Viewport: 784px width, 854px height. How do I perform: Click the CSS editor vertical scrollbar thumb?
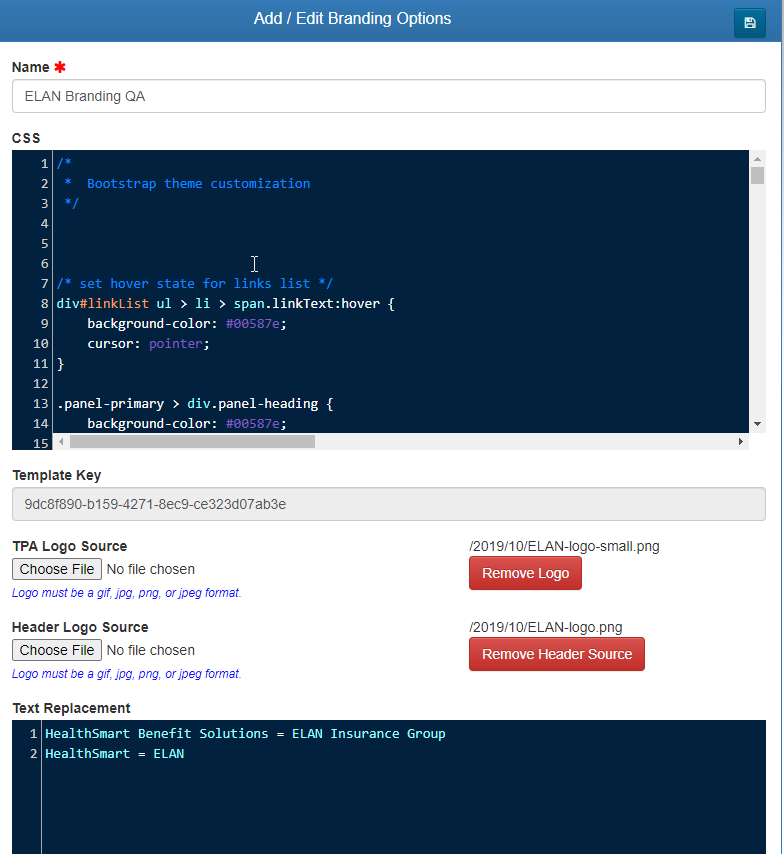point(757,176)
